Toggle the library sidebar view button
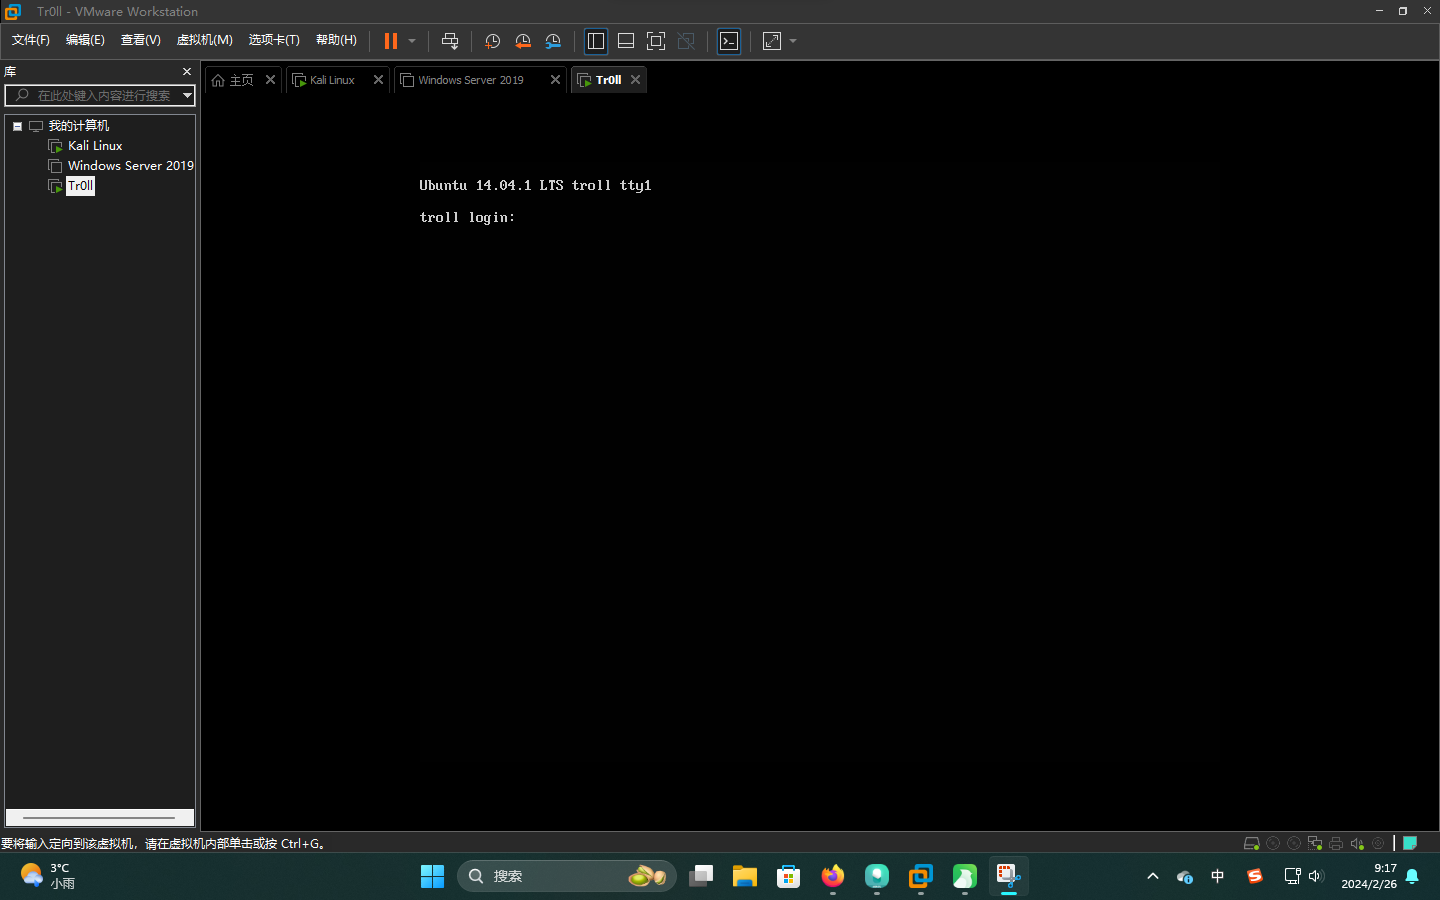The height and width of the screenshot is (900, 1440). [596, 41]
